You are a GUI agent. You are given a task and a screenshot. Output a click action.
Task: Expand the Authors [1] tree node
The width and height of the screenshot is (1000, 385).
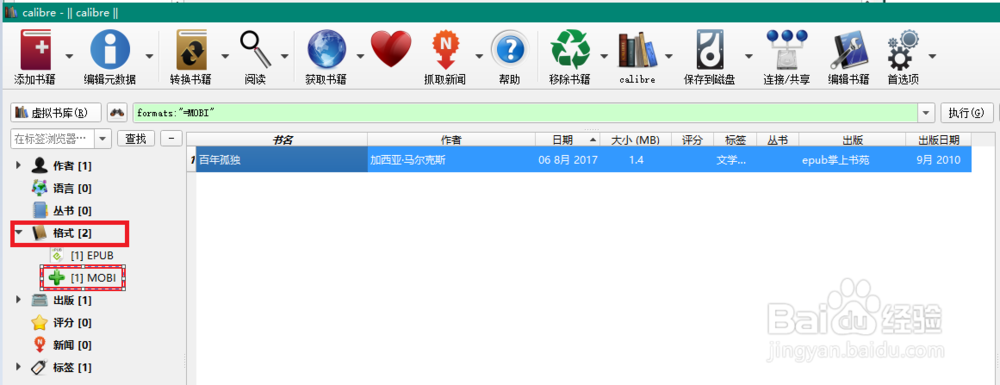pos(18,166)
